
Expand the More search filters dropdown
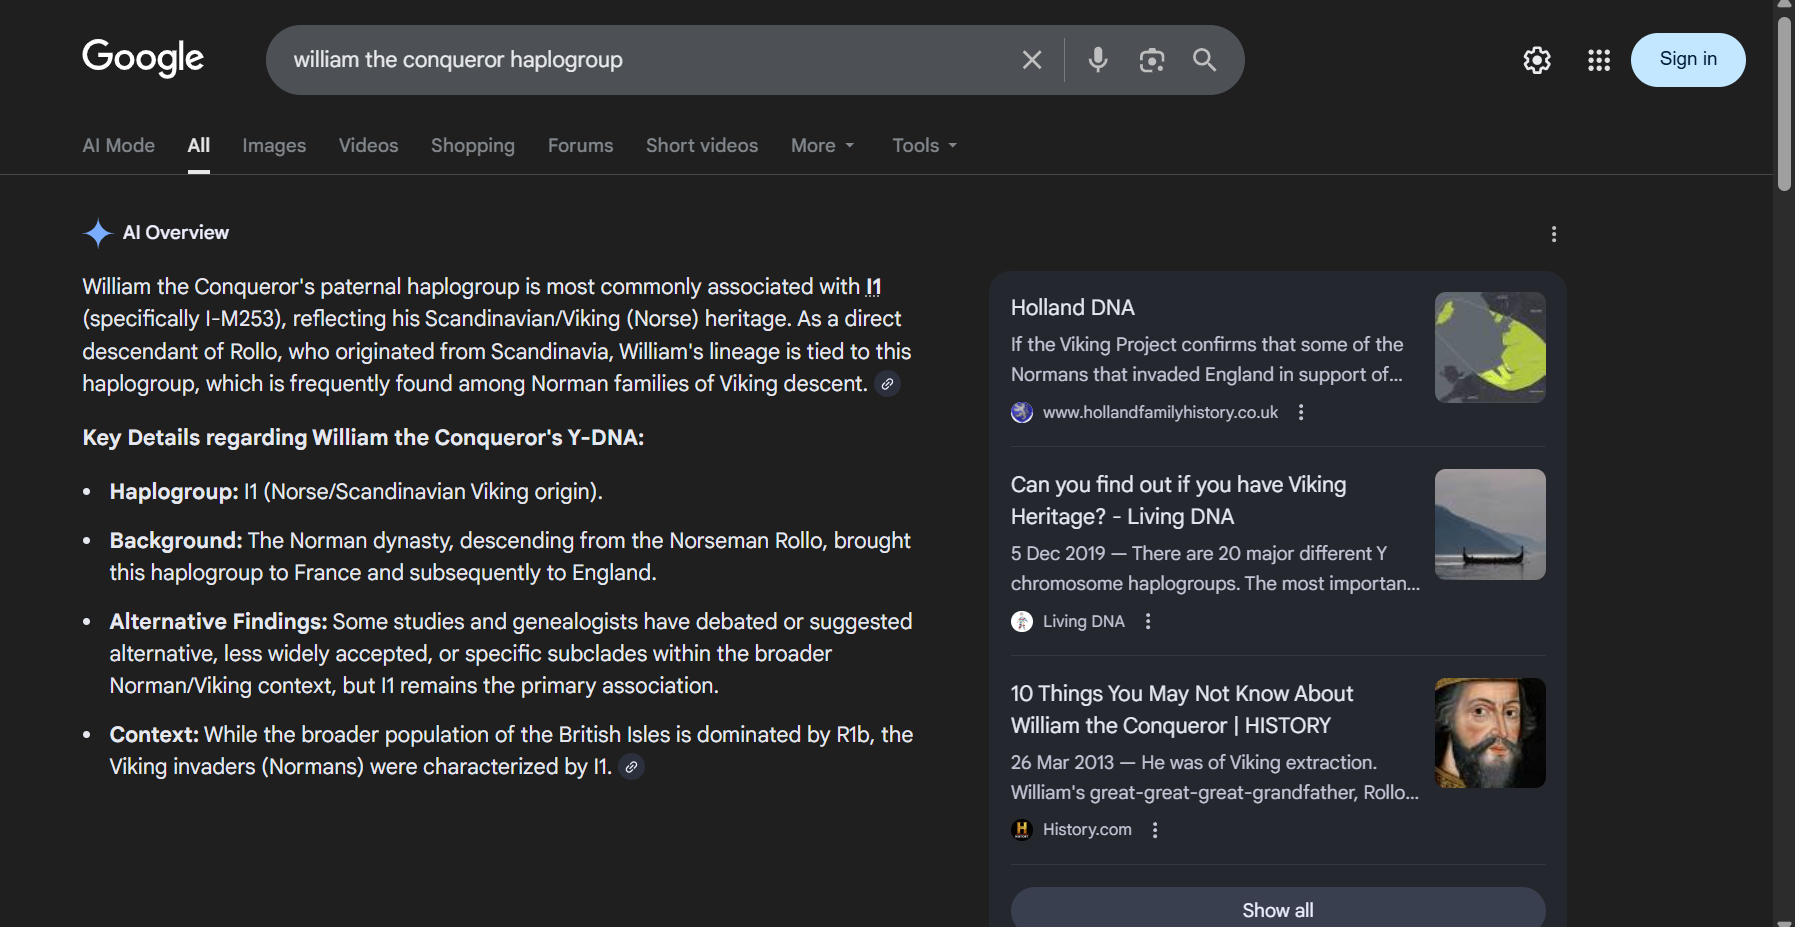pos(822,146)
